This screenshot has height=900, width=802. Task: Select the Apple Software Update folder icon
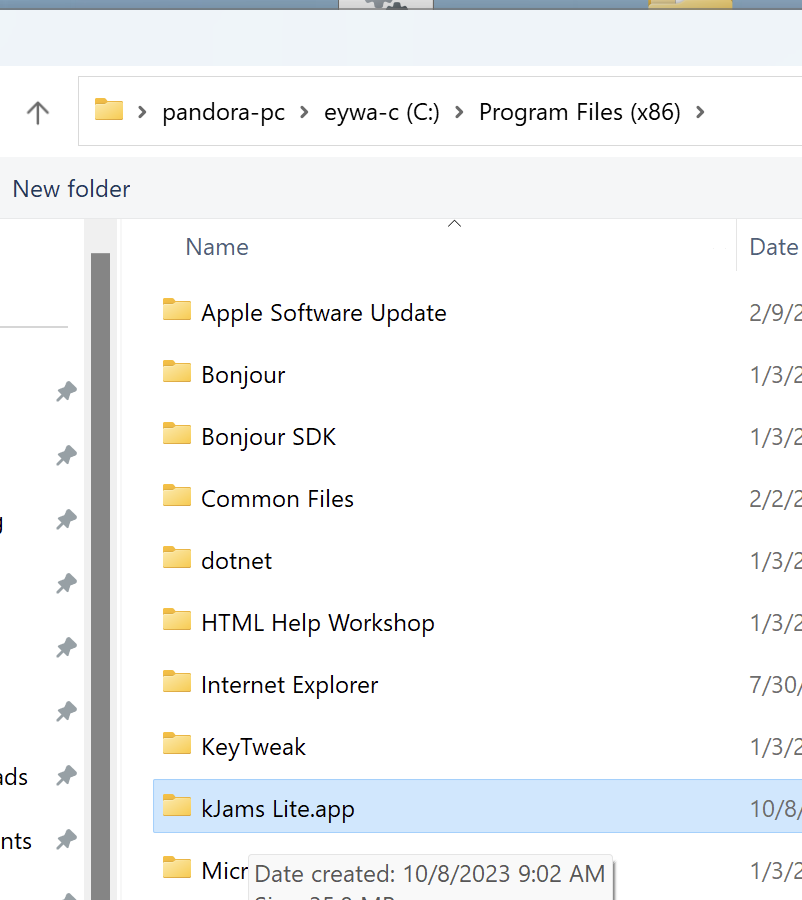tap(177, 311)
